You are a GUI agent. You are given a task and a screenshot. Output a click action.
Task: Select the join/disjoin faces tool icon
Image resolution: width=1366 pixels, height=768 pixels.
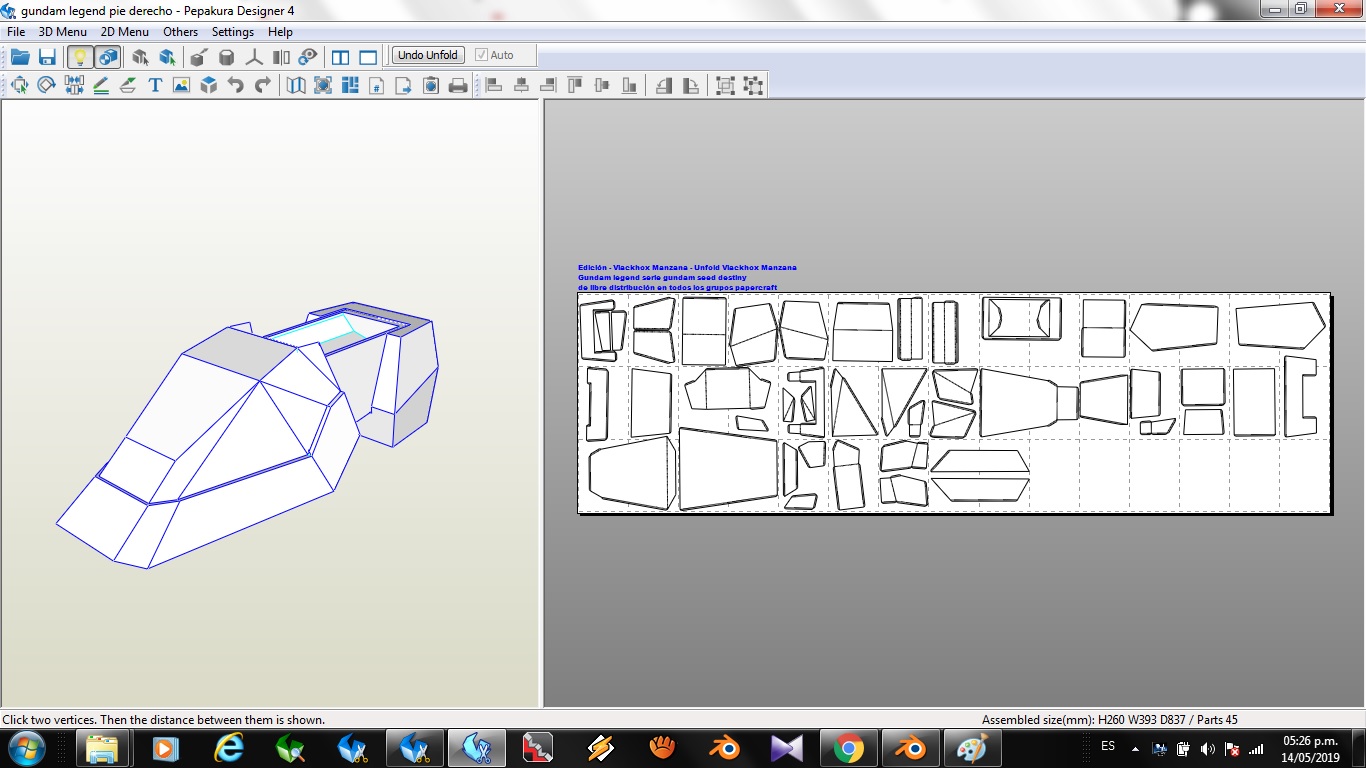click(73, 85)
